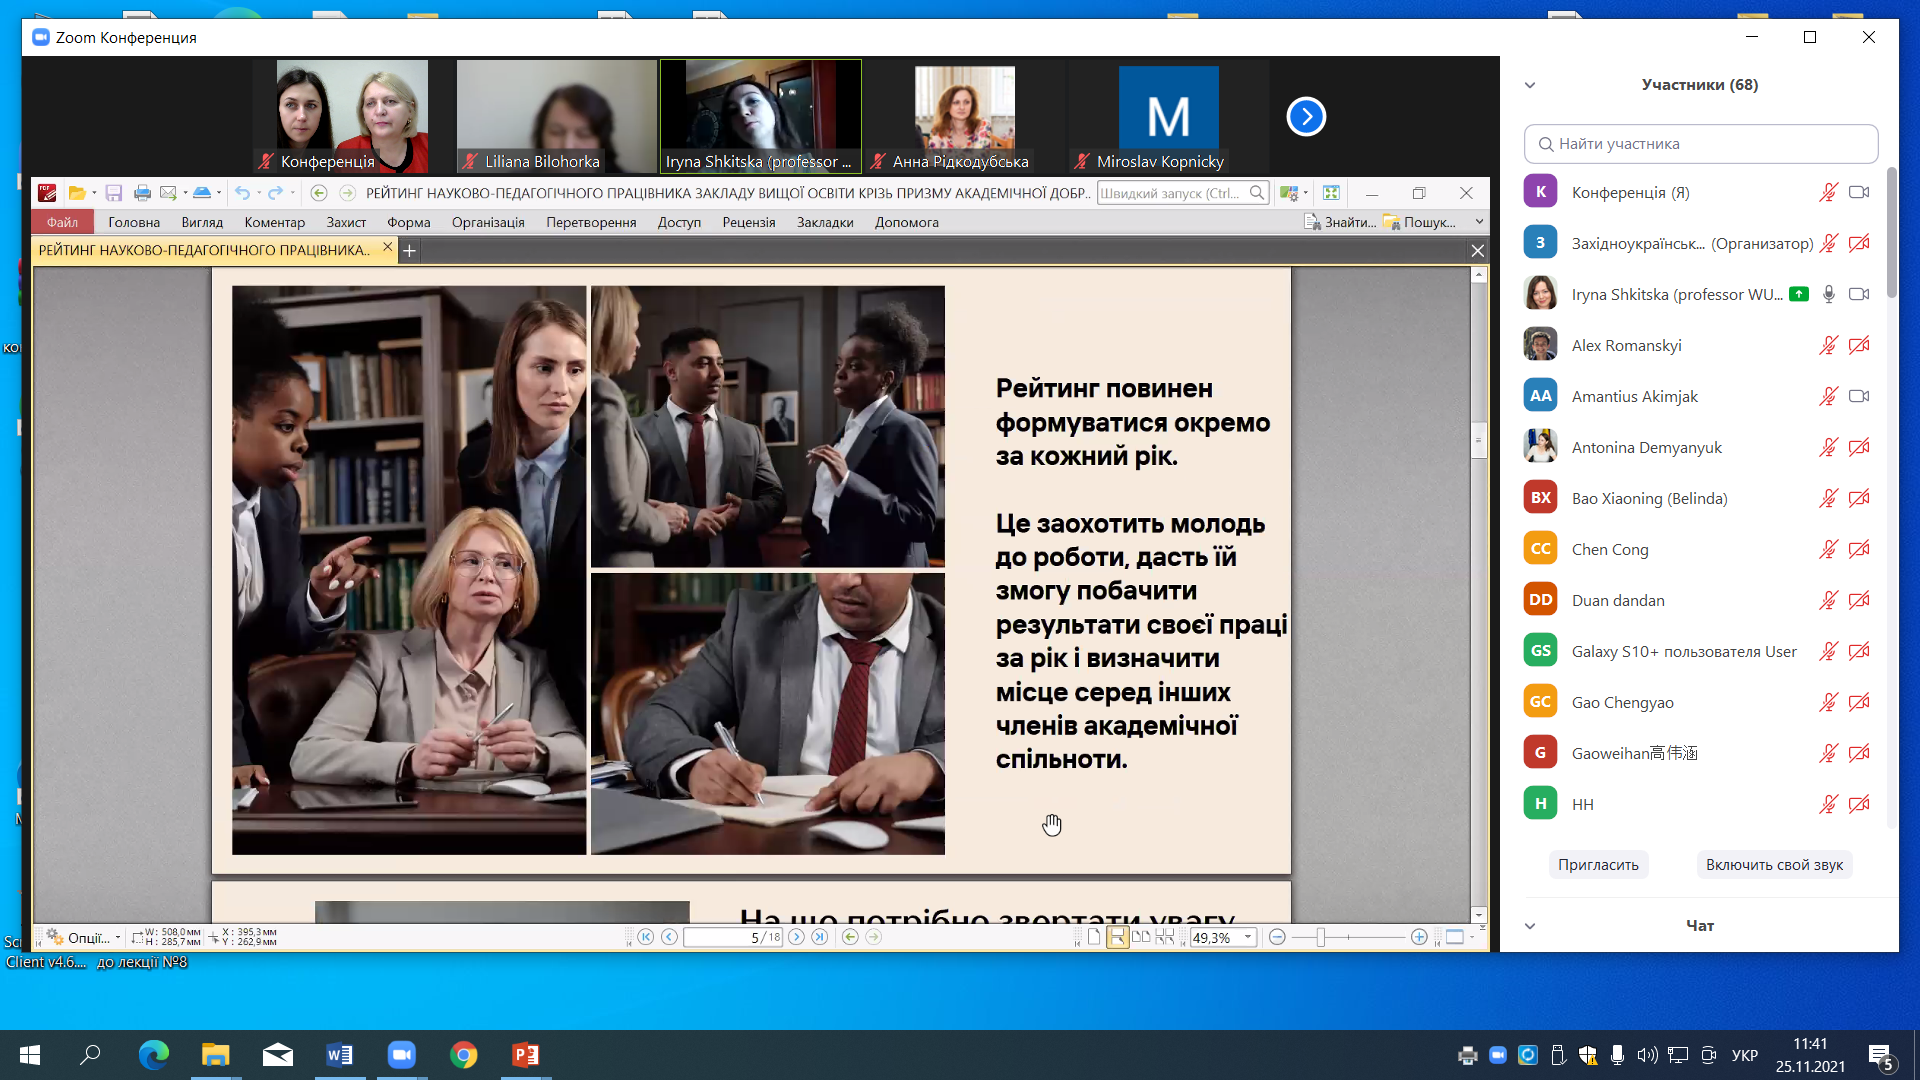1920x1080 pixels.
Task: Click magnifier in quick launch box
Action: [x=1257, y=193]
